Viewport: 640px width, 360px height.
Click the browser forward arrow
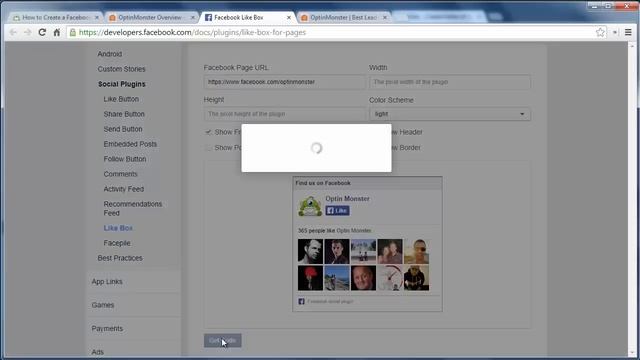[27, 32]
